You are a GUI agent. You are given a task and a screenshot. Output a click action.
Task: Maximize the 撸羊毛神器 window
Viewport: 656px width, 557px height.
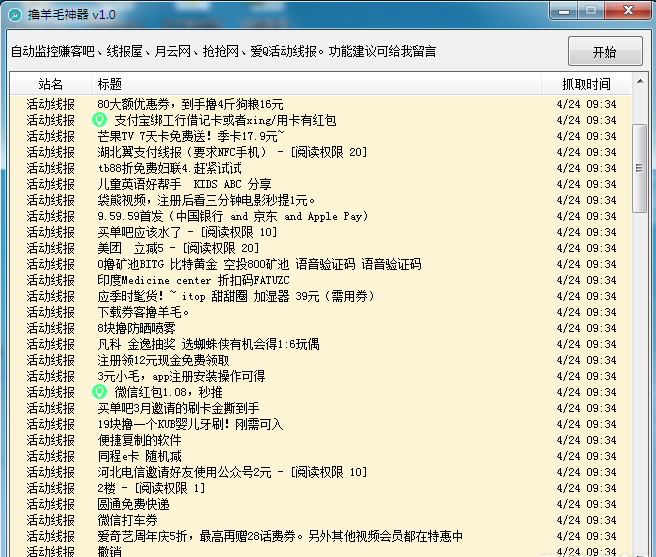pos(591,11)
